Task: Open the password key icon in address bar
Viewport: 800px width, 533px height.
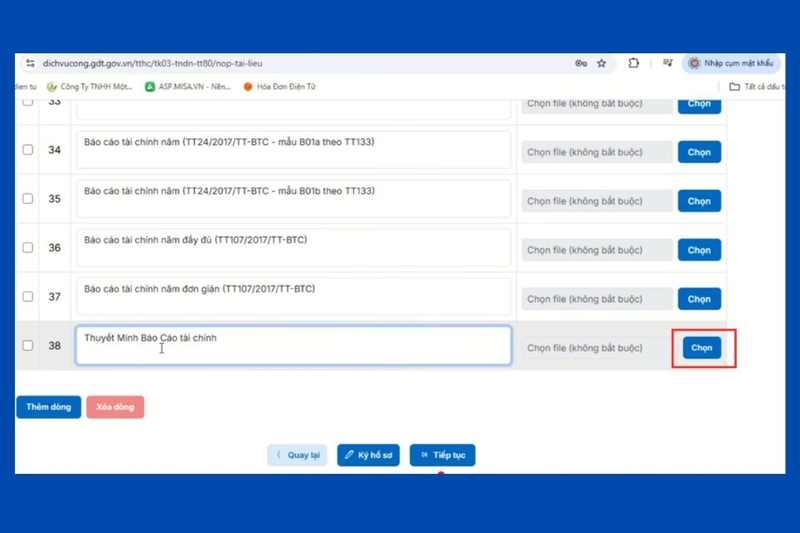Action: point(581,63)
